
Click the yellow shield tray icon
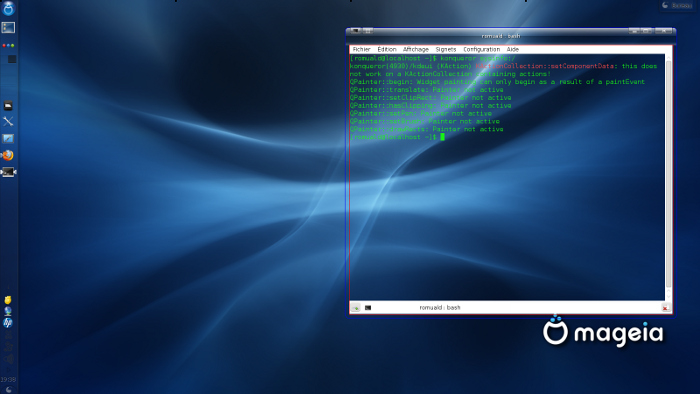click(x=8, y=300)
